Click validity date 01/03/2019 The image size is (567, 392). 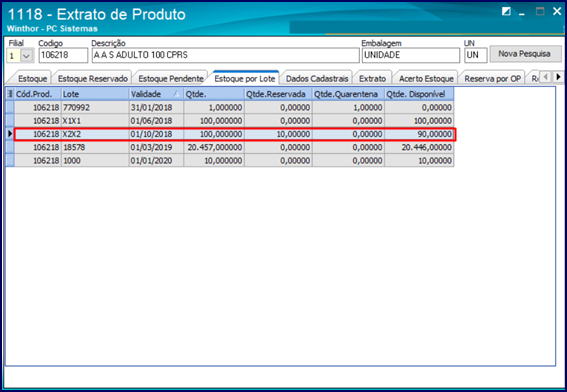(x=156, y=148)
